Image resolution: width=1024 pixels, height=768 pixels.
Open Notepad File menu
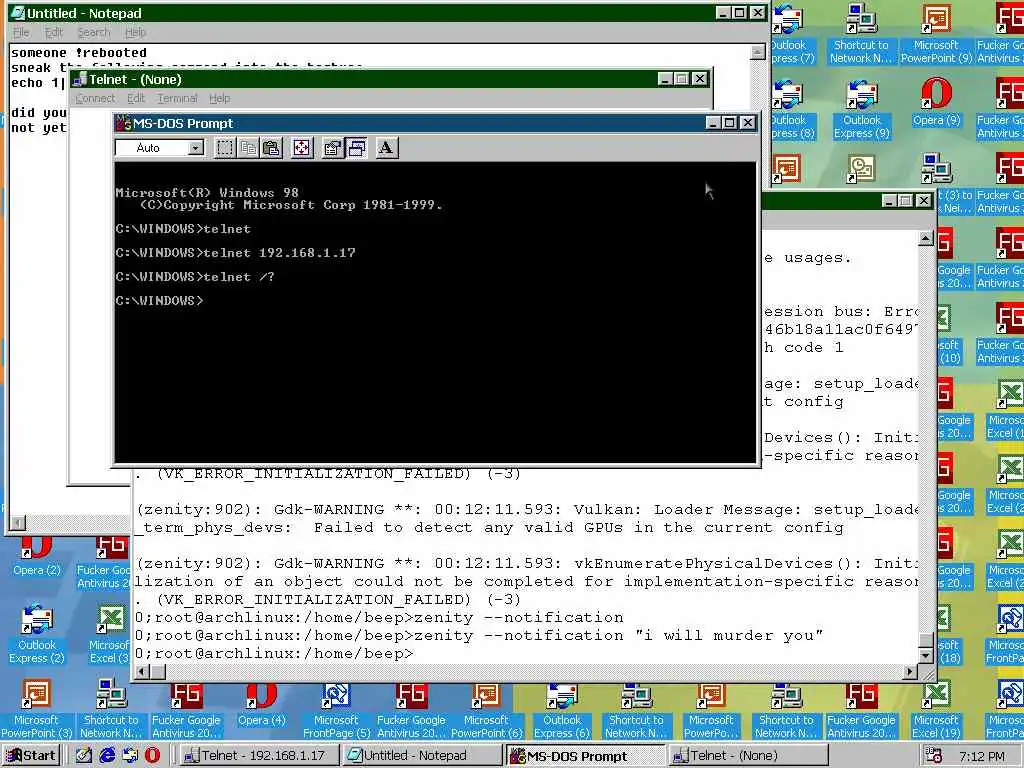click(22, 32)
